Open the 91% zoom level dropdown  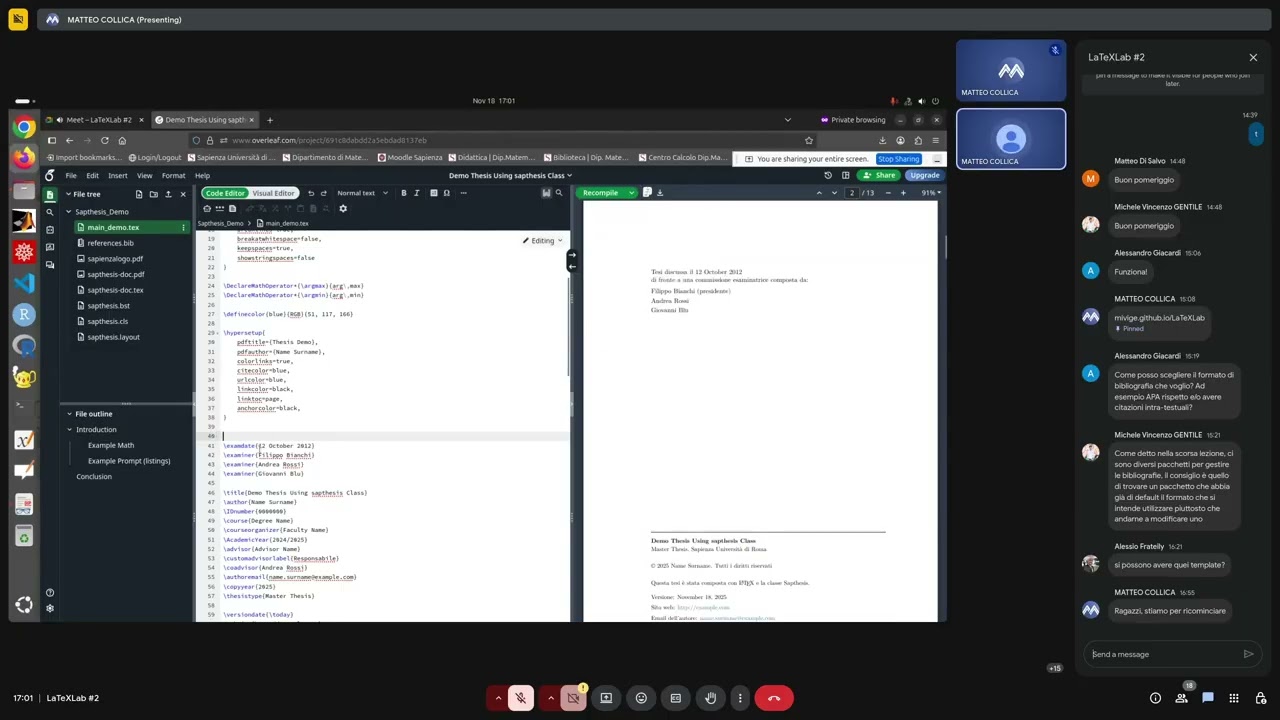pos(931,193)
